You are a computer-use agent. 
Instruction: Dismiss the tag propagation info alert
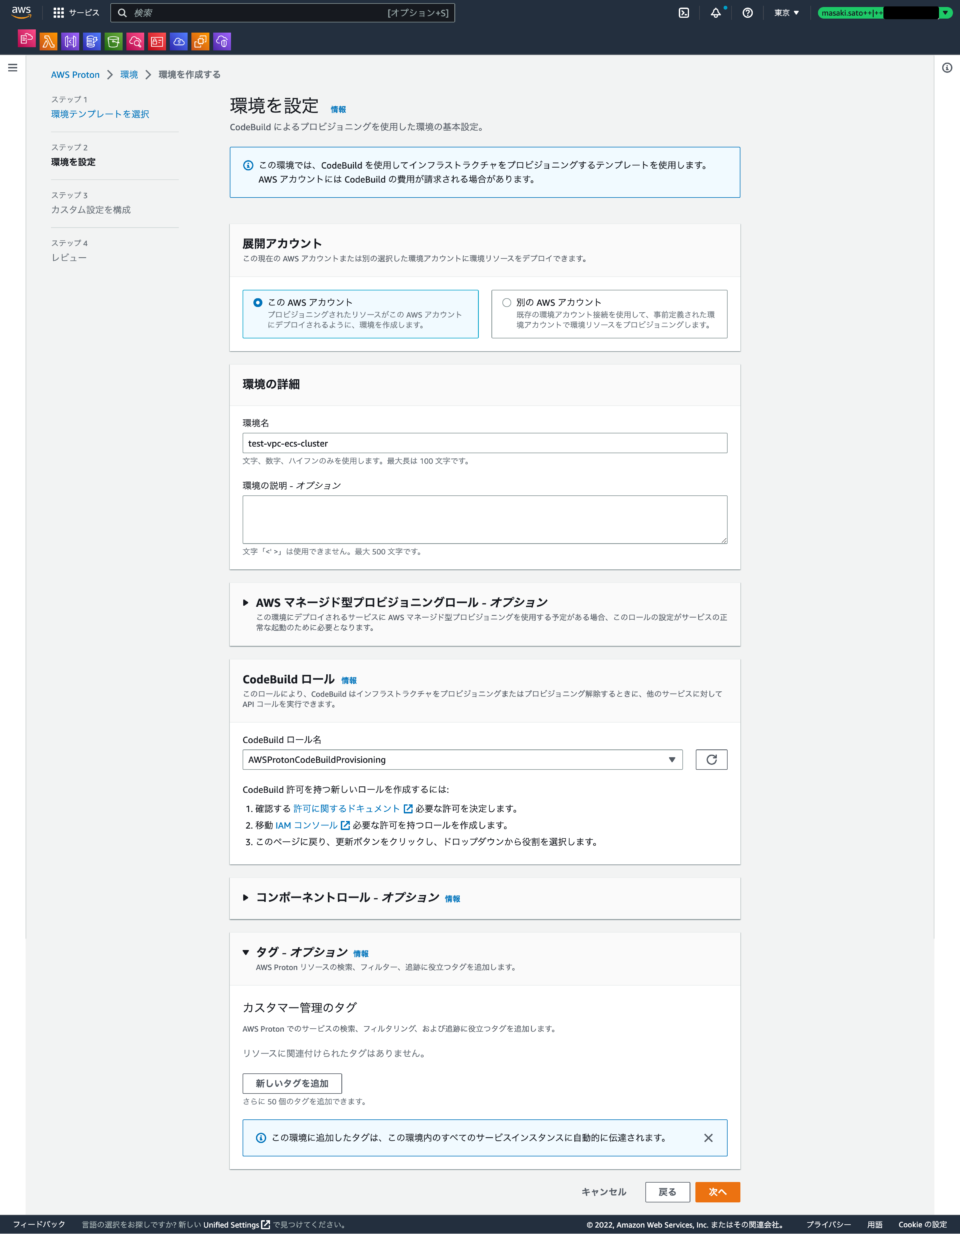[x=708, y=1138]
